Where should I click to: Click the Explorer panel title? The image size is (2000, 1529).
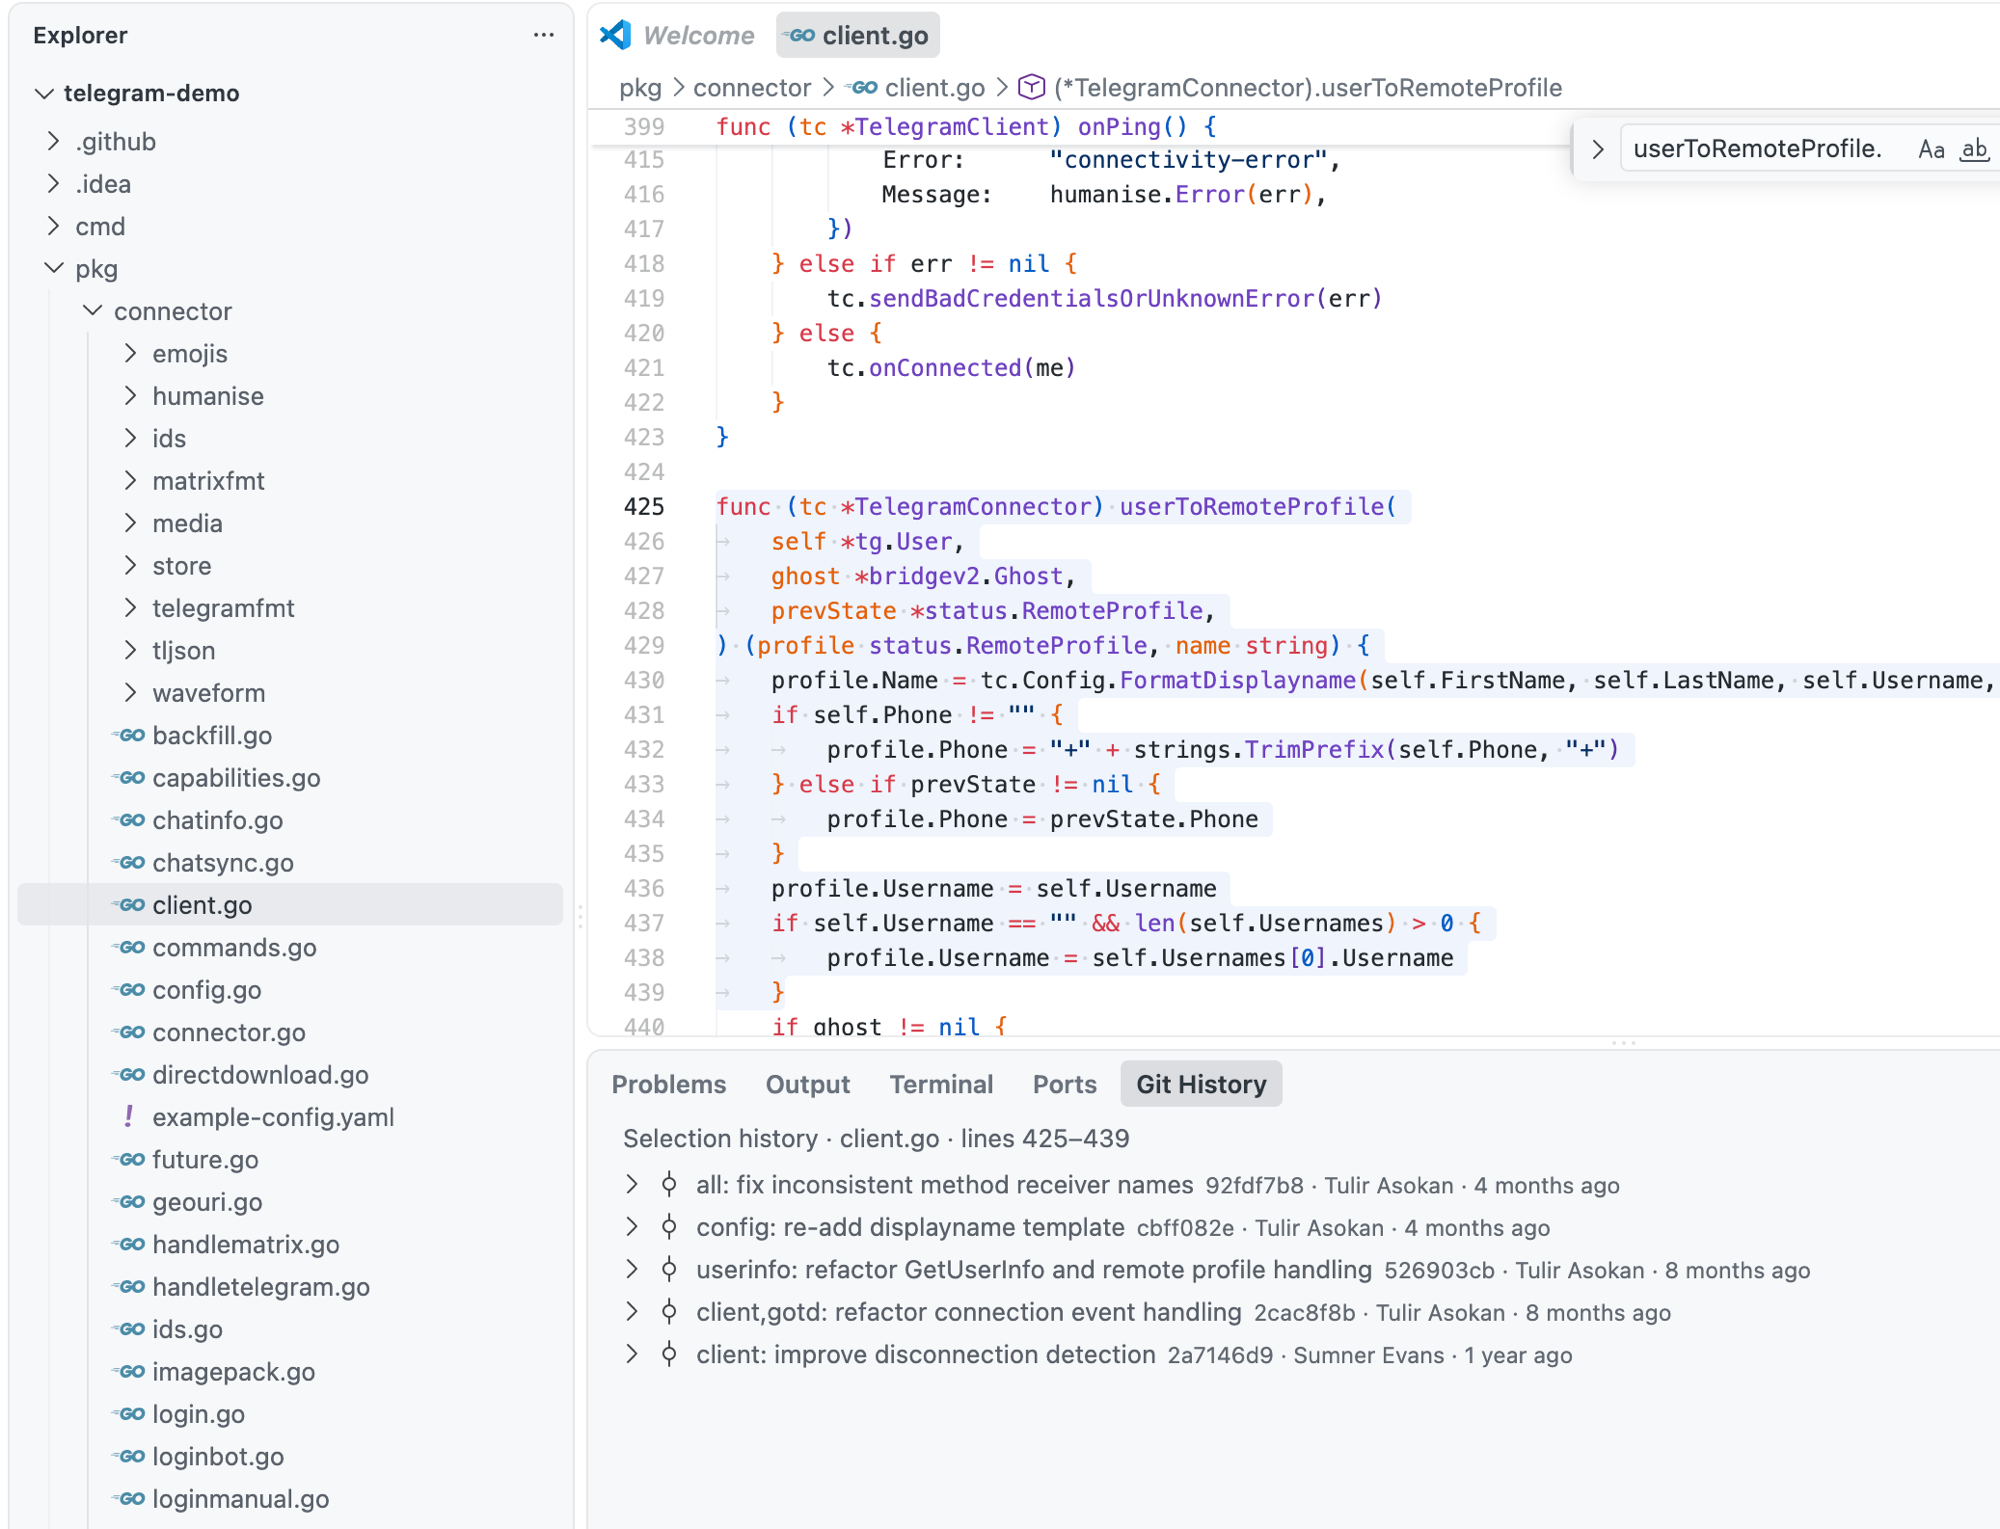click(x=80, y=35)
